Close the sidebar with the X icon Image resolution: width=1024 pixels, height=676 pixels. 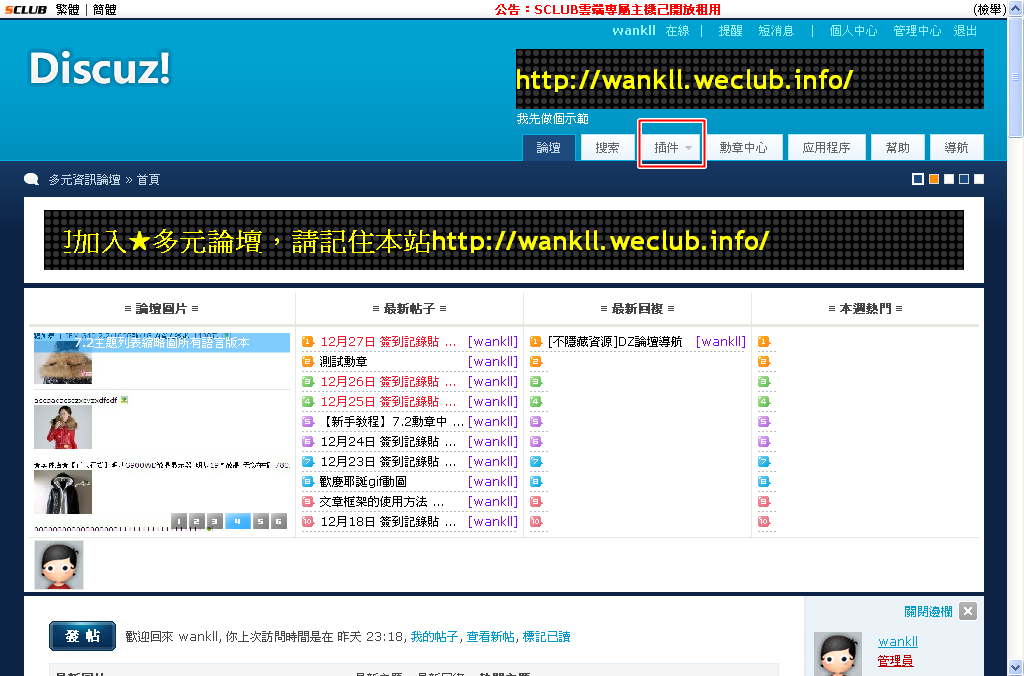(x=968, y=611)
